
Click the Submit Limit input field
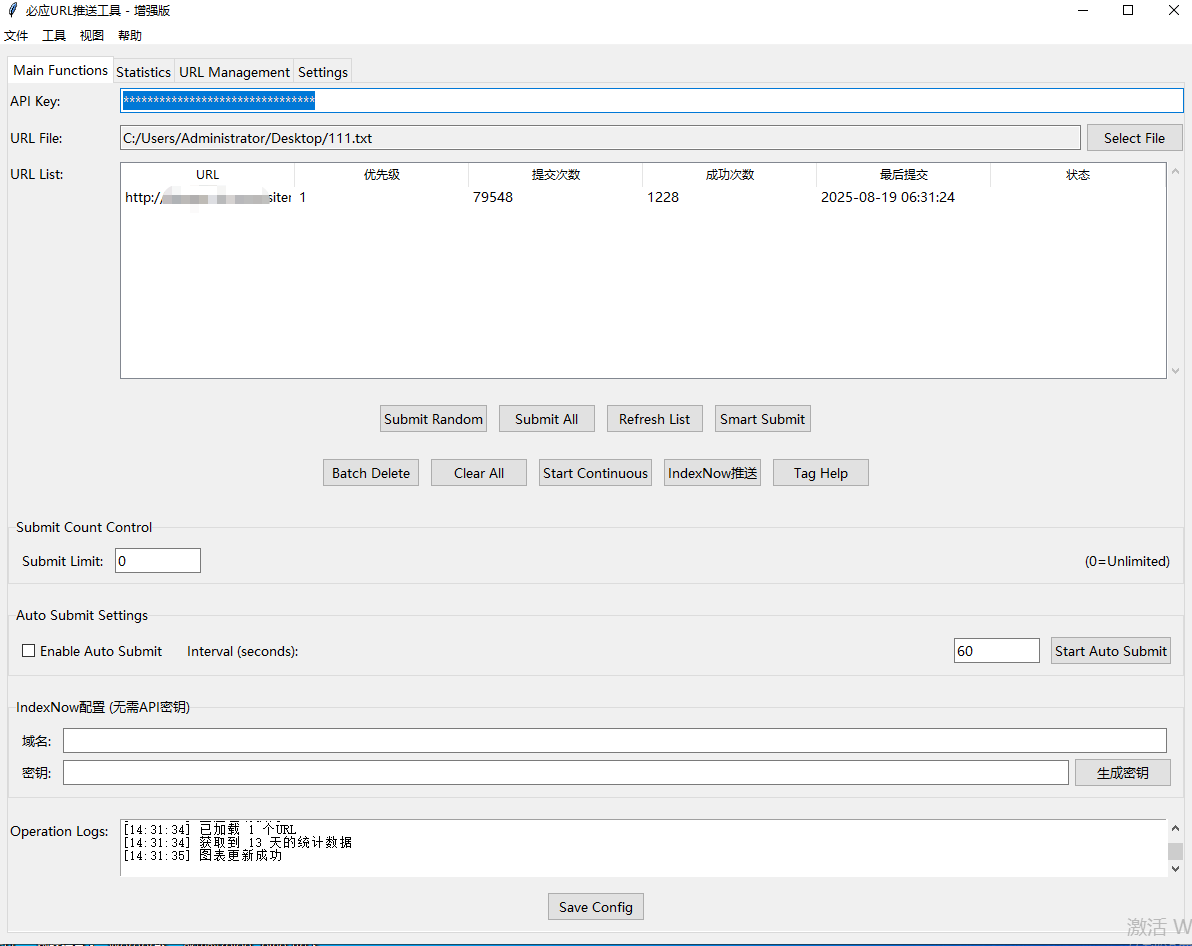158,560
